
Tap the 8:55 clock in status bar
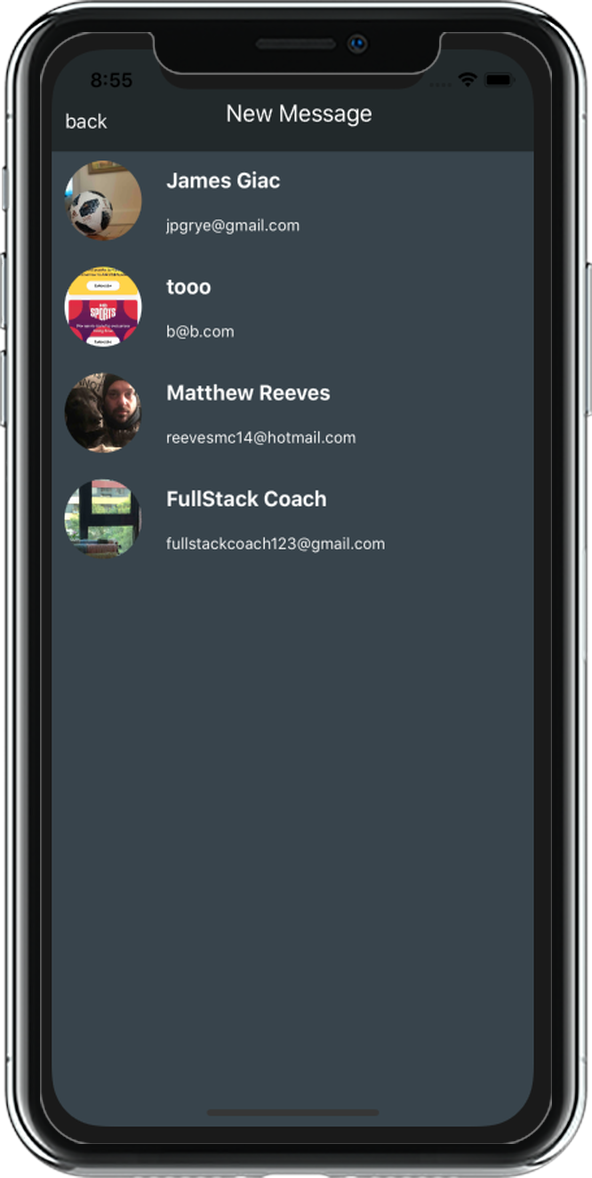111,80
